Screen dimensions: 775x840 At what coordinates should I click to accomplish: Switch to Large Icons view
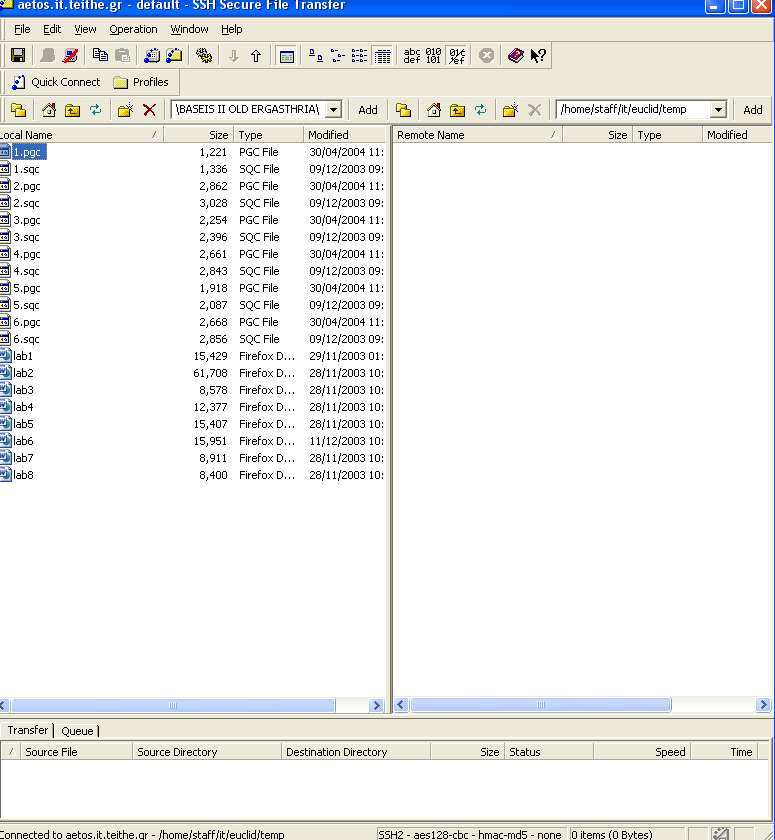315,56
